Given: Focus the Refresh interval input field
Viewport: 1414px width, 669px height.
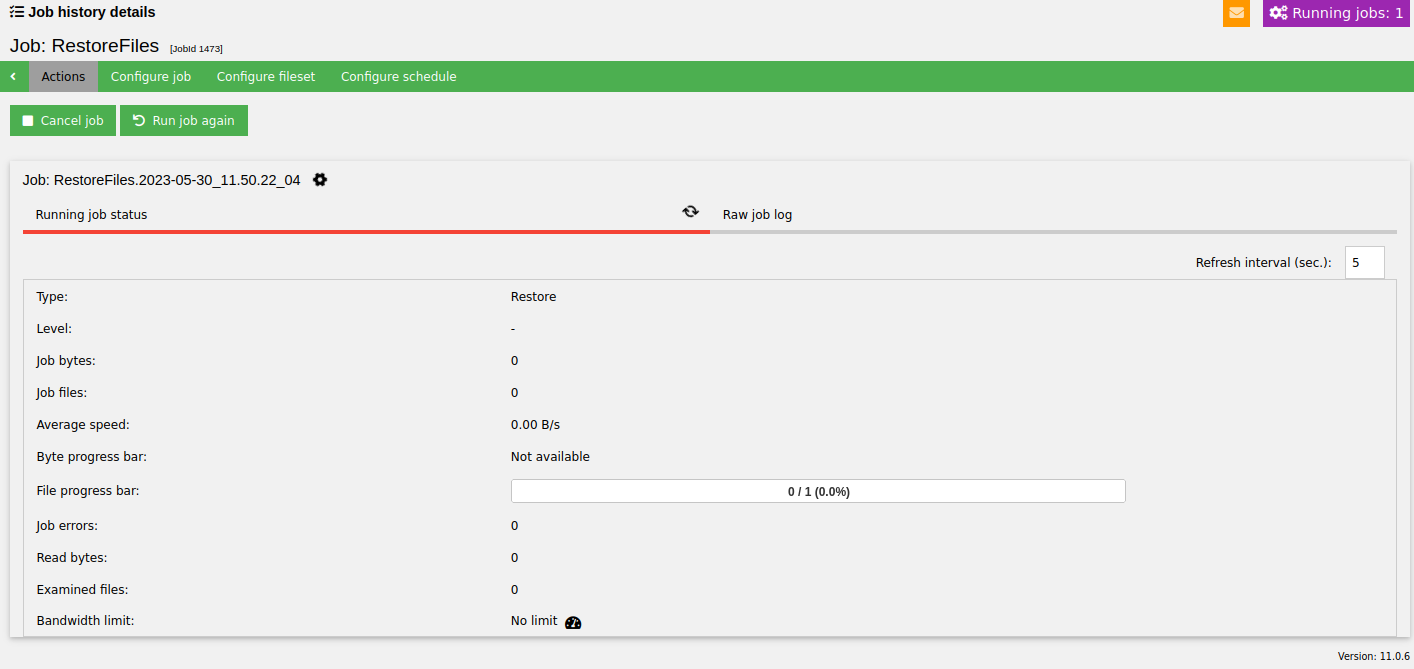Looking at the screenshot, I should pos(1364,263).
